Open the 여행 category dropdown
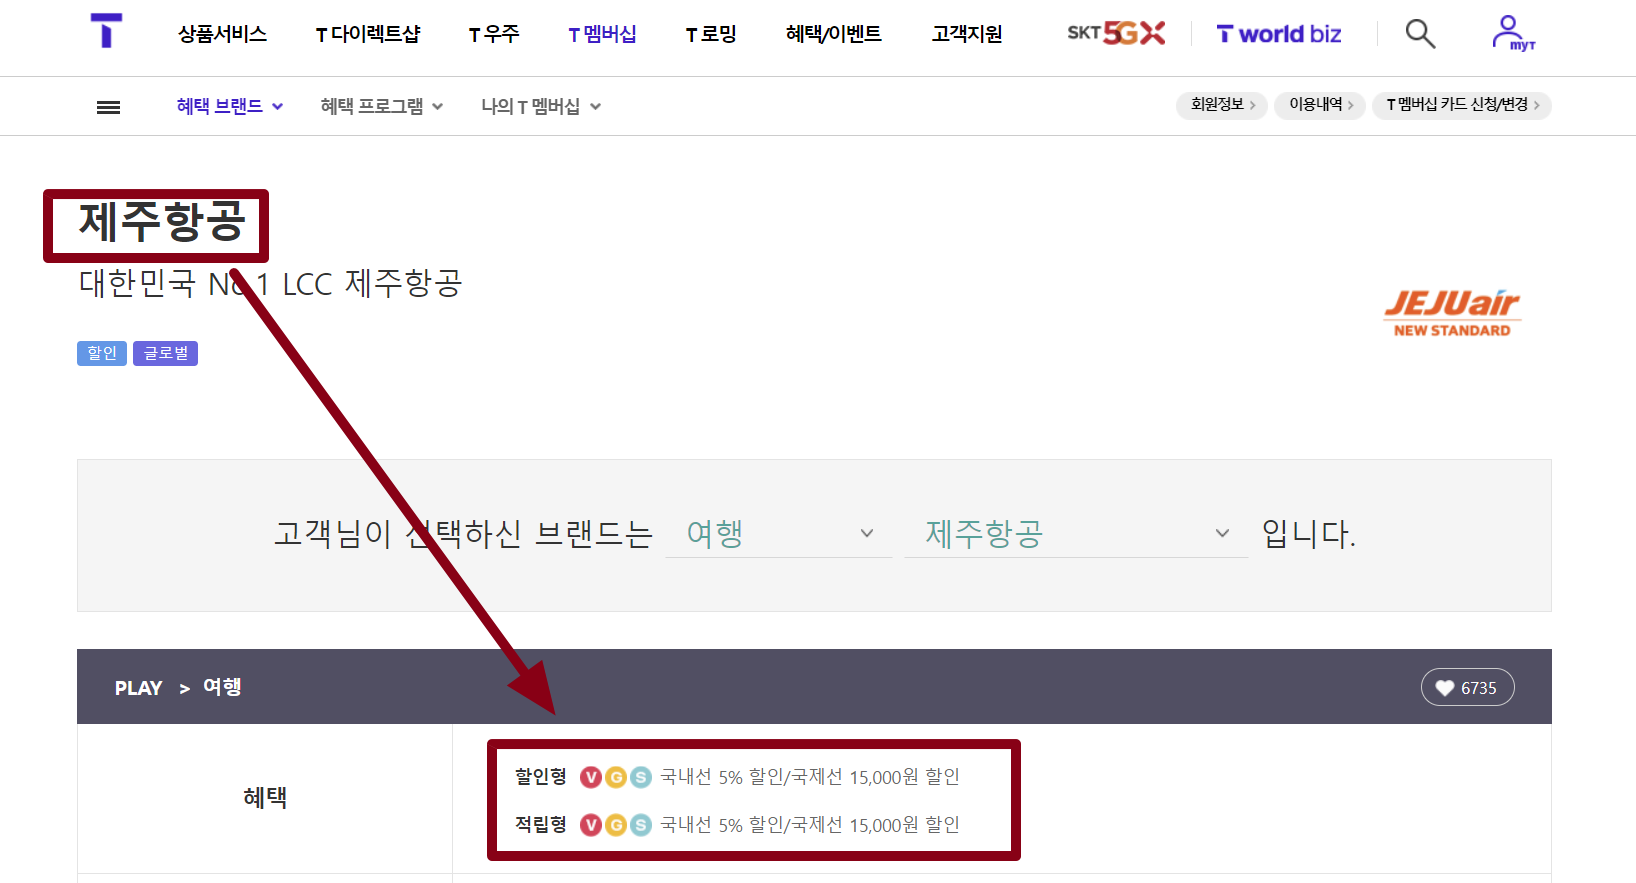This screenshot has height=883, width=1636. [779, 533]
